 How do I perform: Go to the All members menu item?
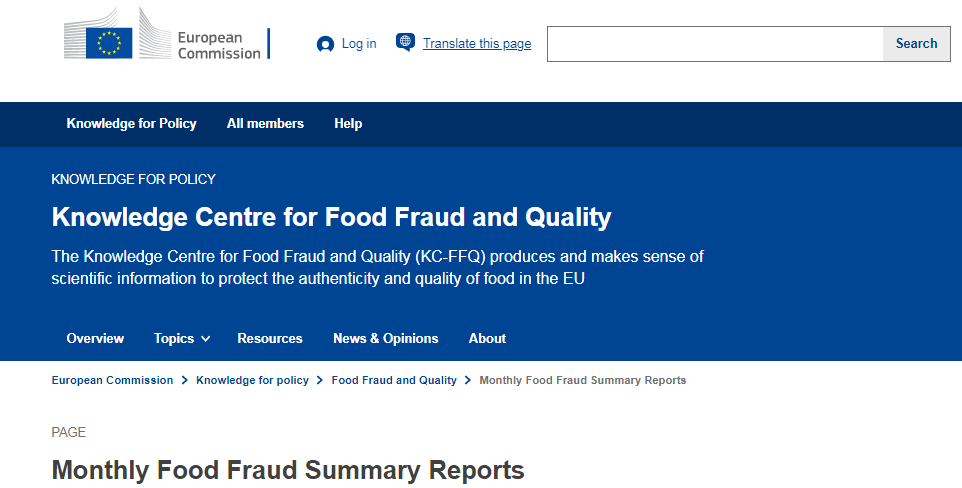click(265, 124)
